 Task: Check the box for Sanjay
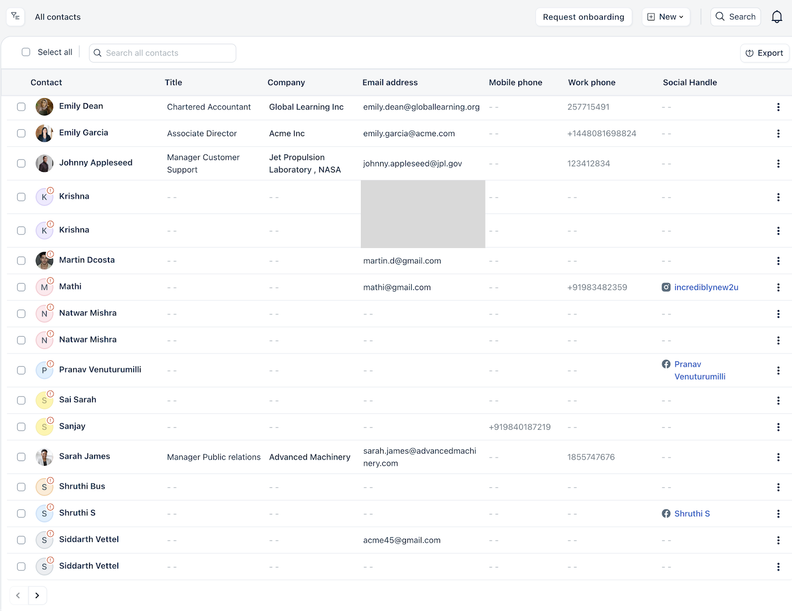point(21,427)
